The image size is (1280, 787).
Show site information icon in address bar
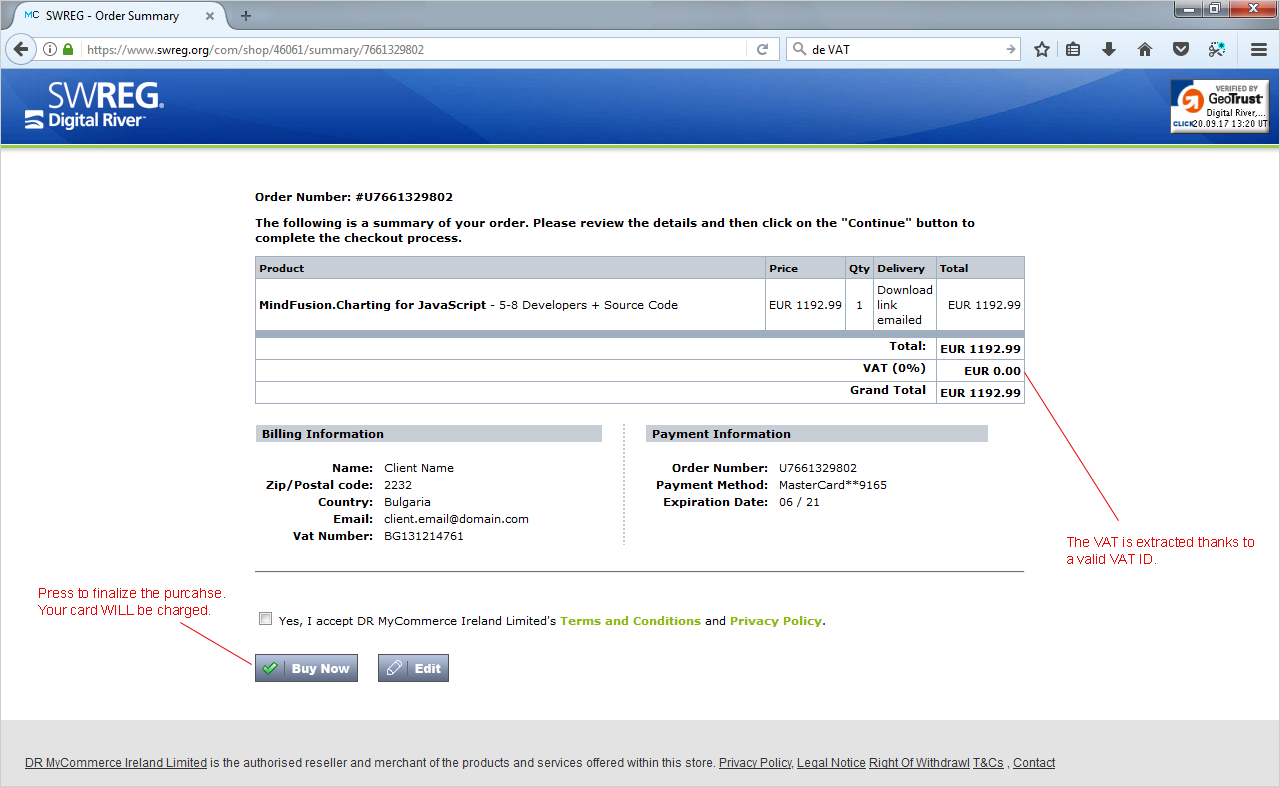pos(49,49)
